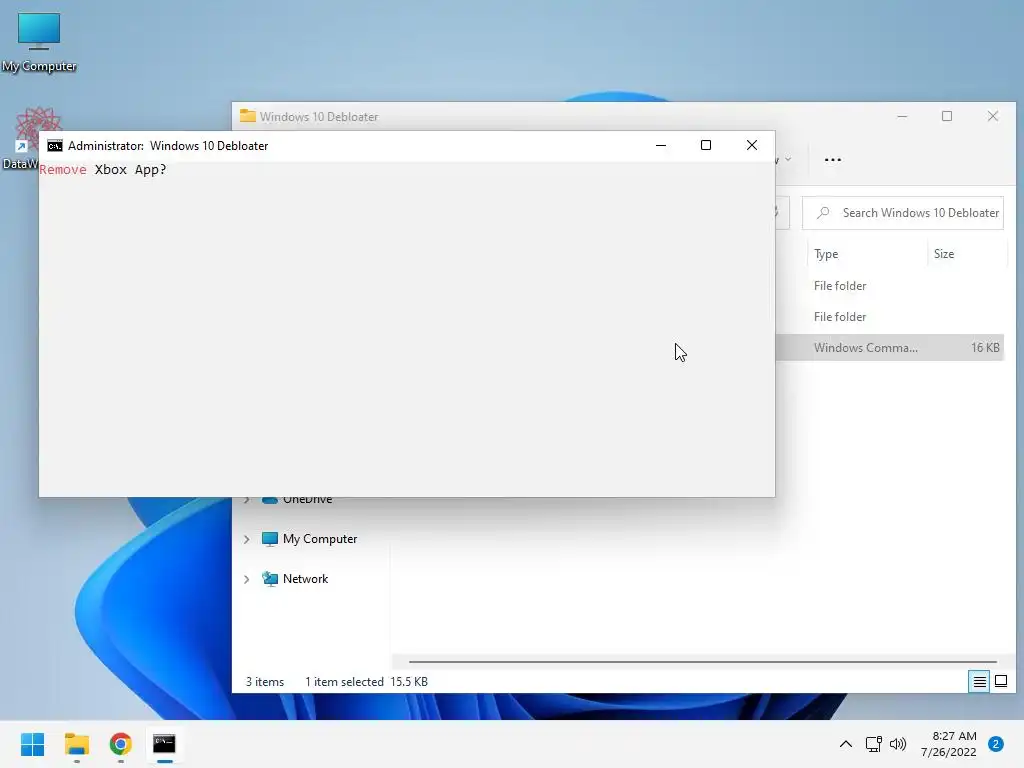This screenshot has width=1024, height=768.
Task: Expand the OneDrive tree node
Action: pos(247,500)
